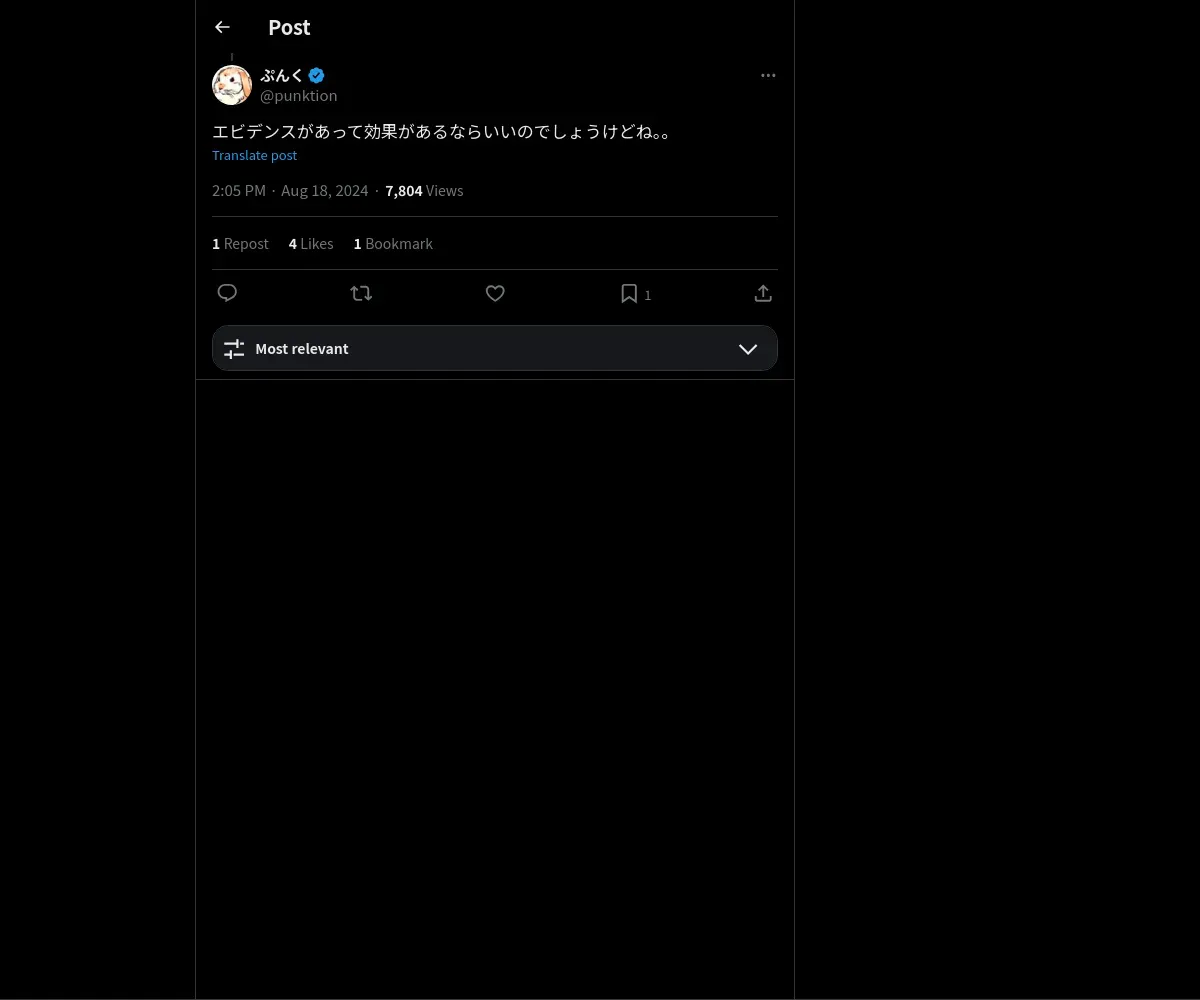Viewport: 1200px width, 1000px height.
Task: Click the ぷんく display name
Action: pyautogui.click(x=281, y=75)
